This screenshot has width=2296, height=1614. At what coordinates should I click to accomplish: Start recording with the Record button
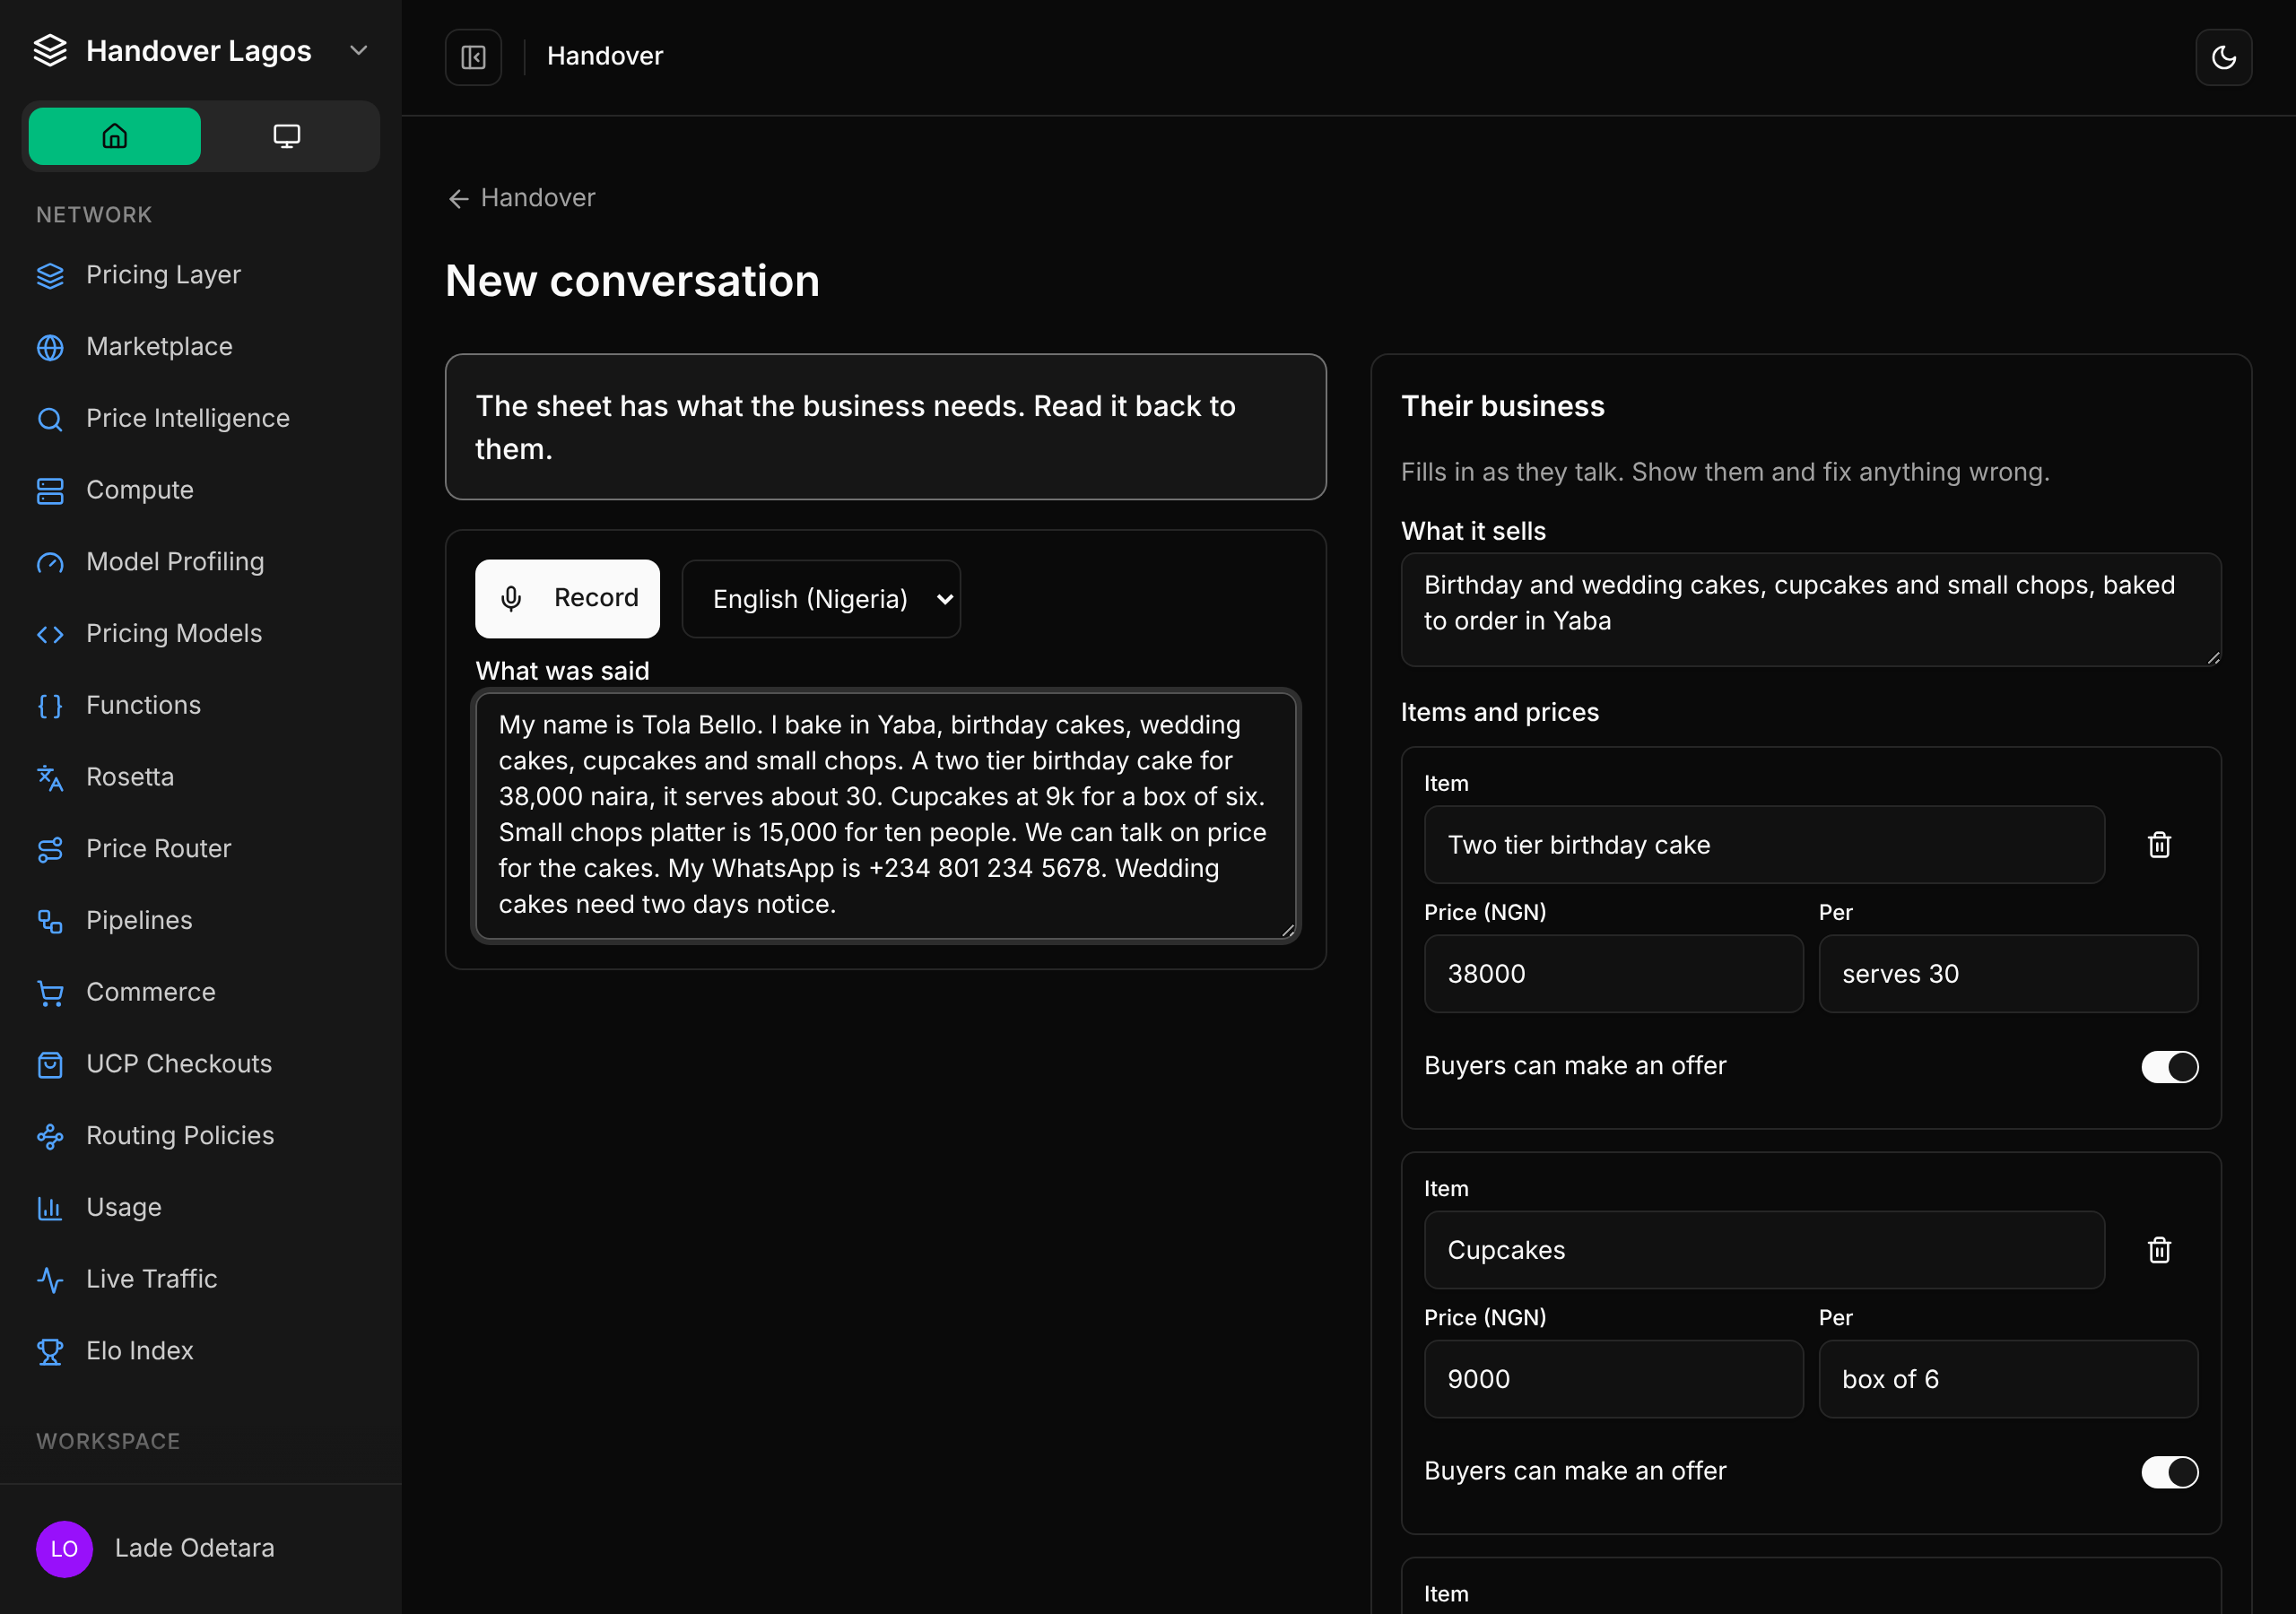(x=567, y=598)
